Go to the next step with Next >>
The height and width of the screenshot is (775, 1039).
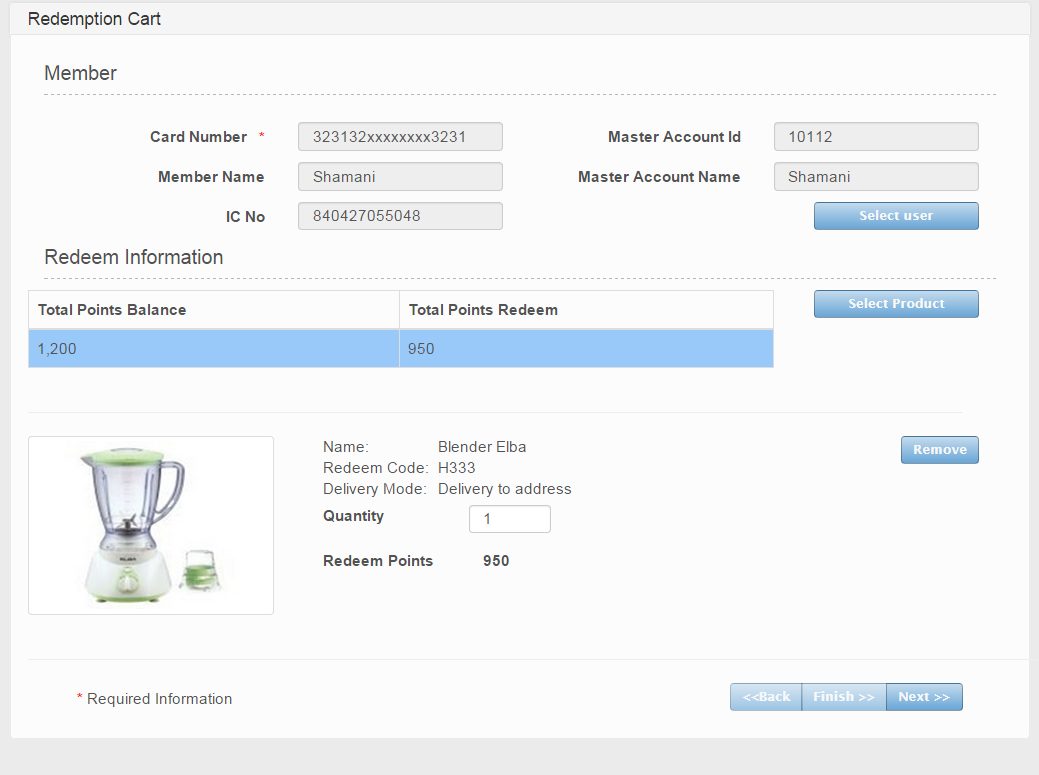924,697
